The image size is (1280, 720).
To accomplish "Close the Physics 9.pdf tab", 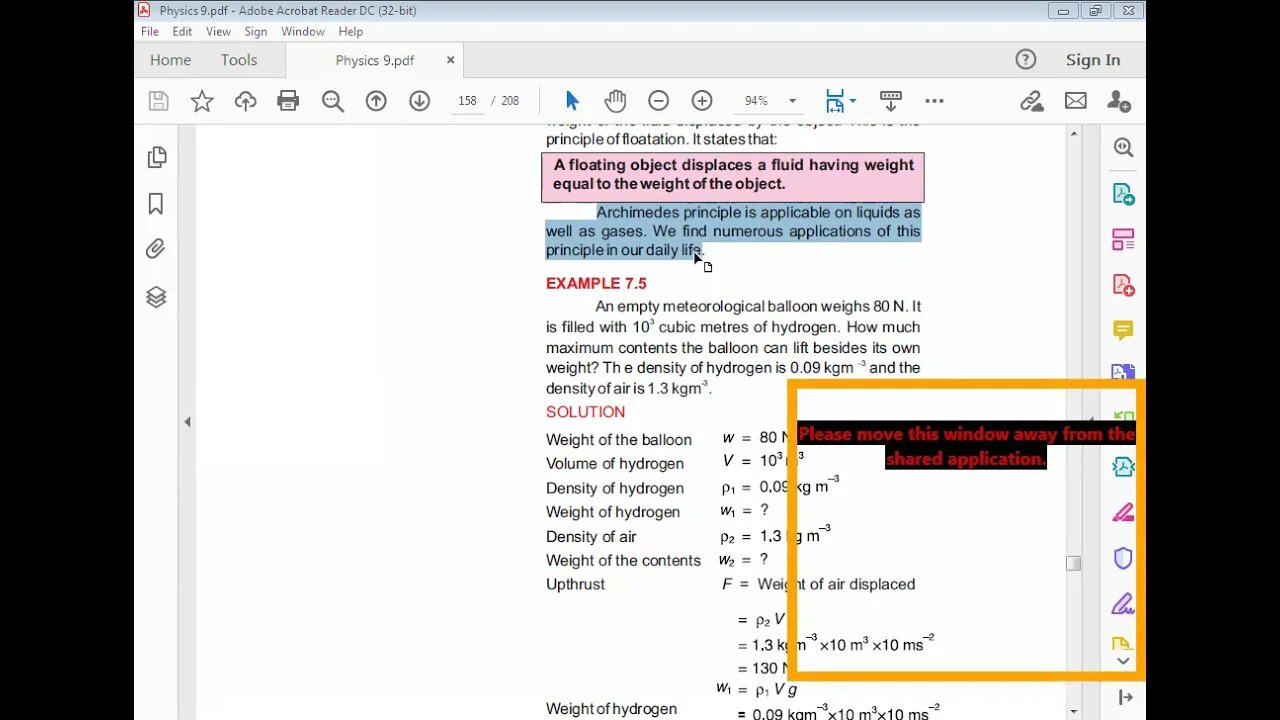I will (450, 60).
